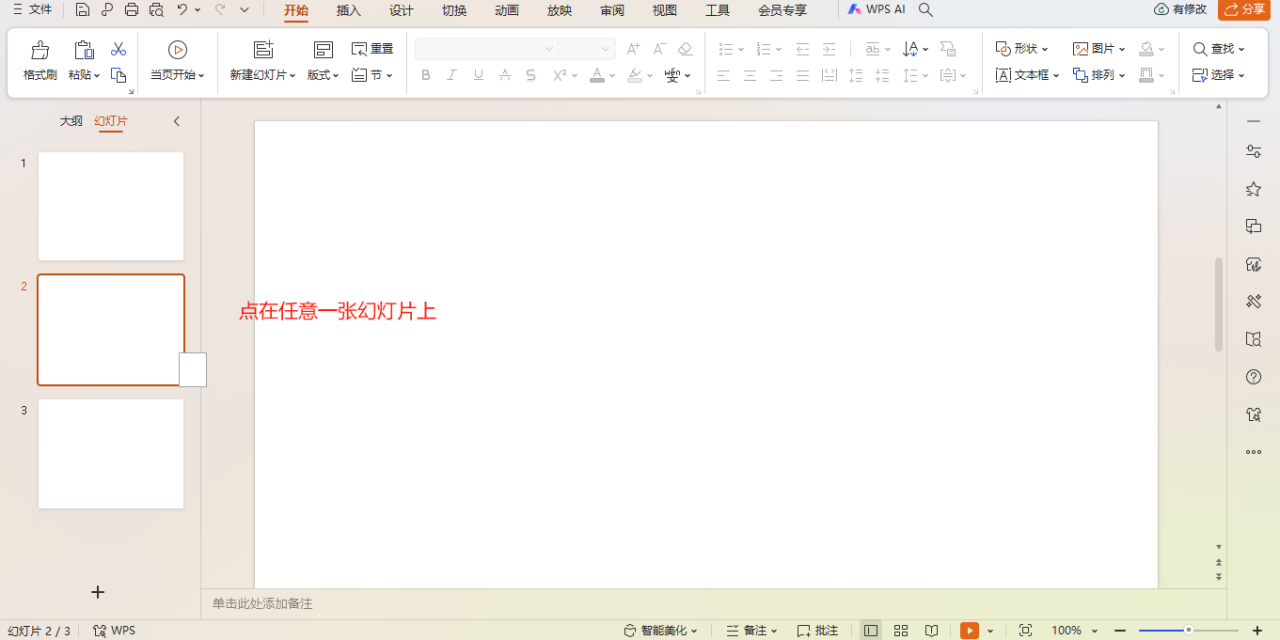Click the 分享 (Share) button
The height and width of the screenshot is (640, 1280).
(1245, 10)
